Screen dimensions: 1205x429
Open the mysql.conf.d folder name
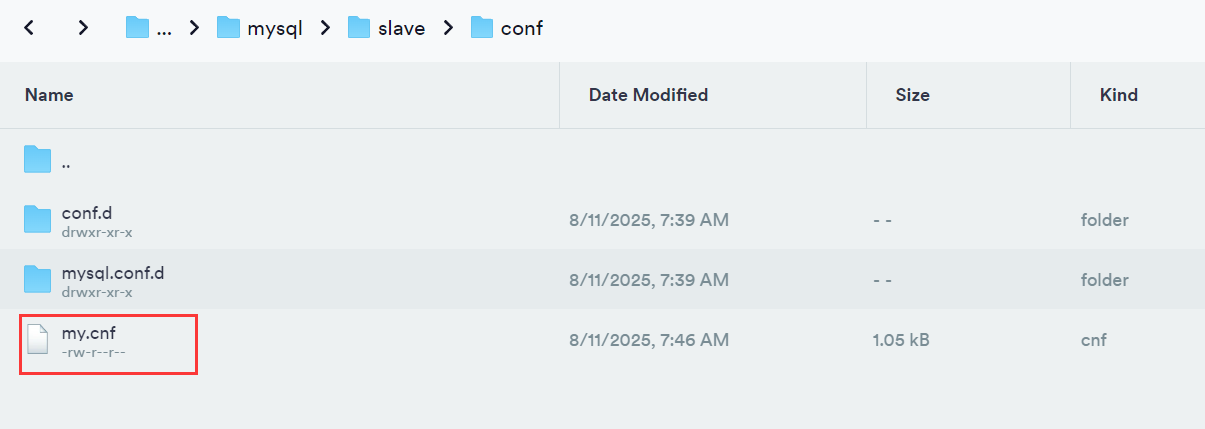[112, 271]
